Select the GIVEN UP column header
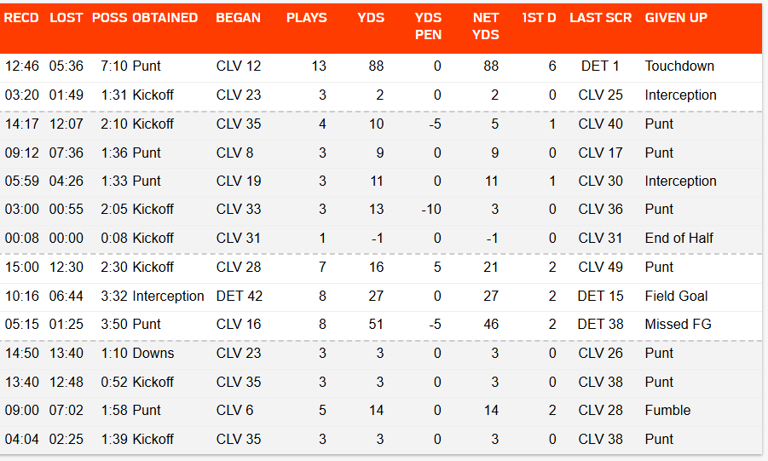768x461 pixels. click(x=678, y=18)
